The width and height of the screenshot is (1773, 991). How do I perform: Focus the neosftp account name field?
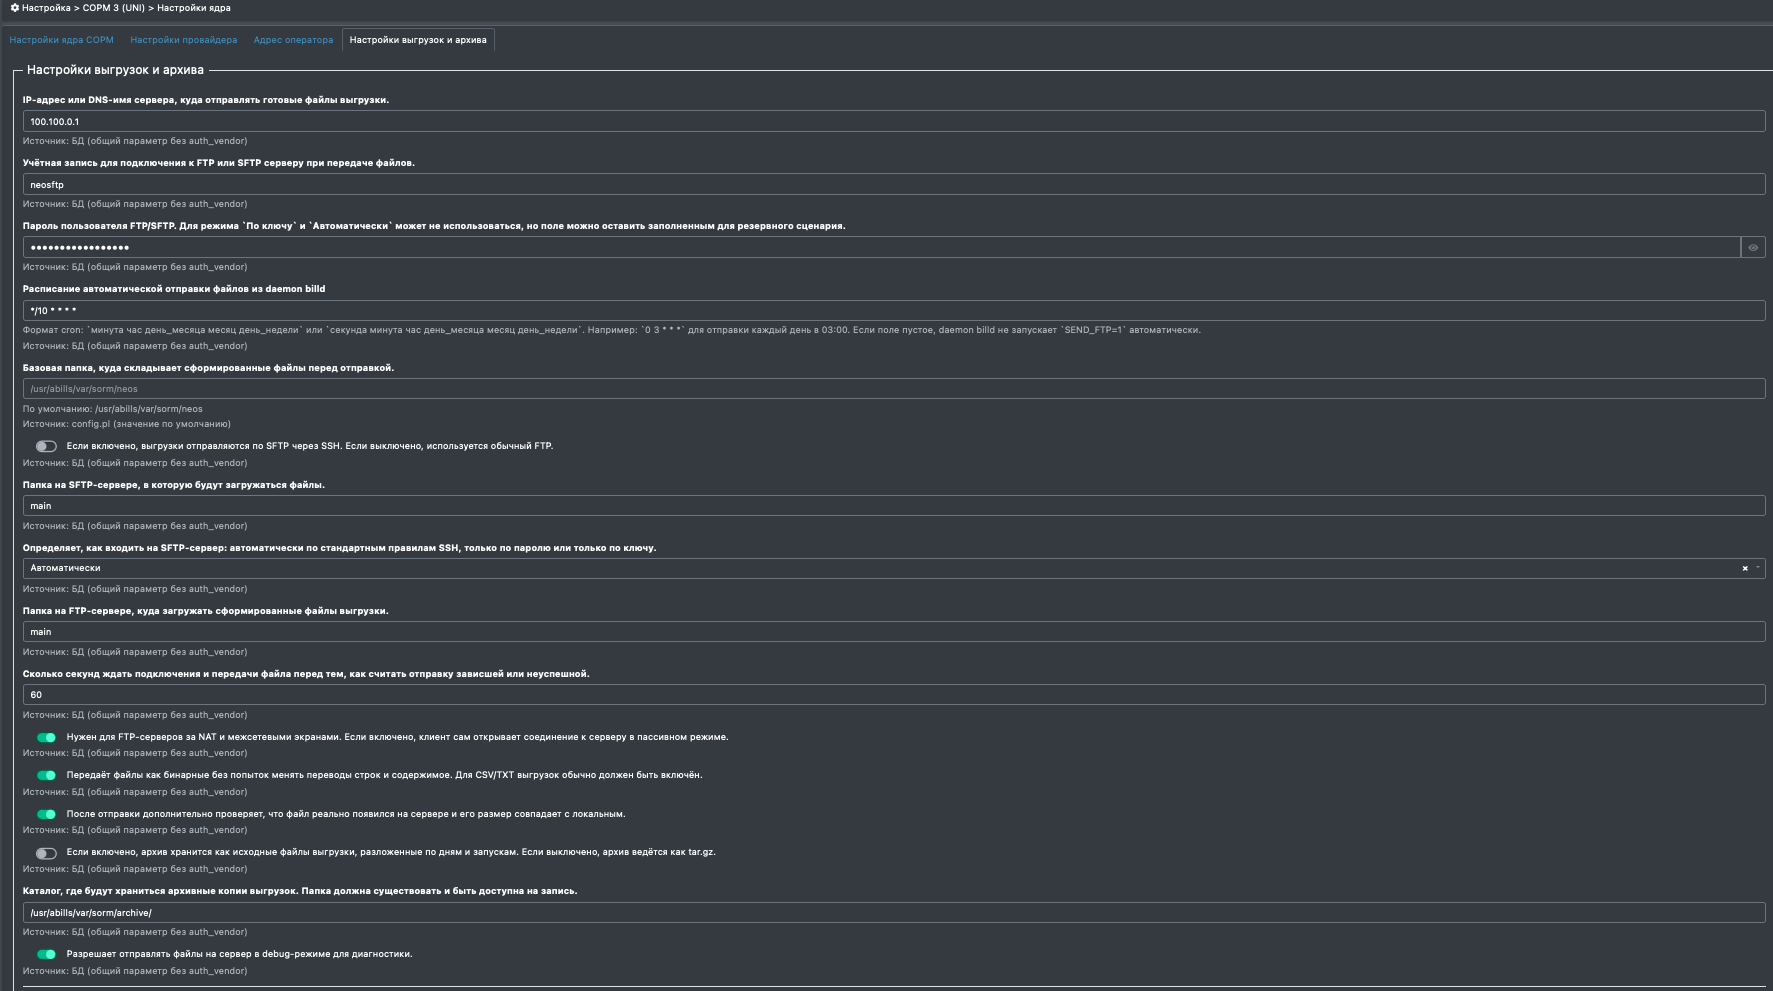tap(894, 184)
